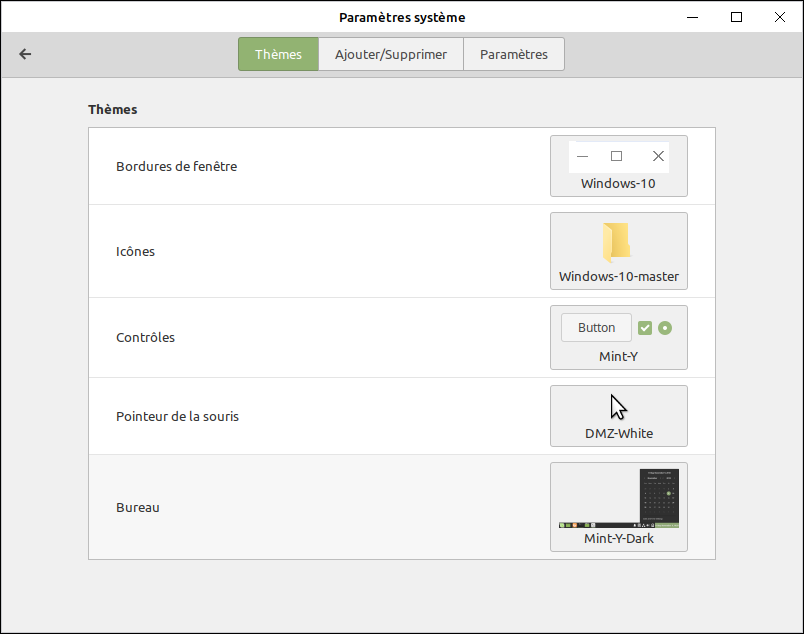Screen dimensions: 804x634
Task: Click the 'Bureau' row label
Action: pyautogui.click(x=138, y=507)
